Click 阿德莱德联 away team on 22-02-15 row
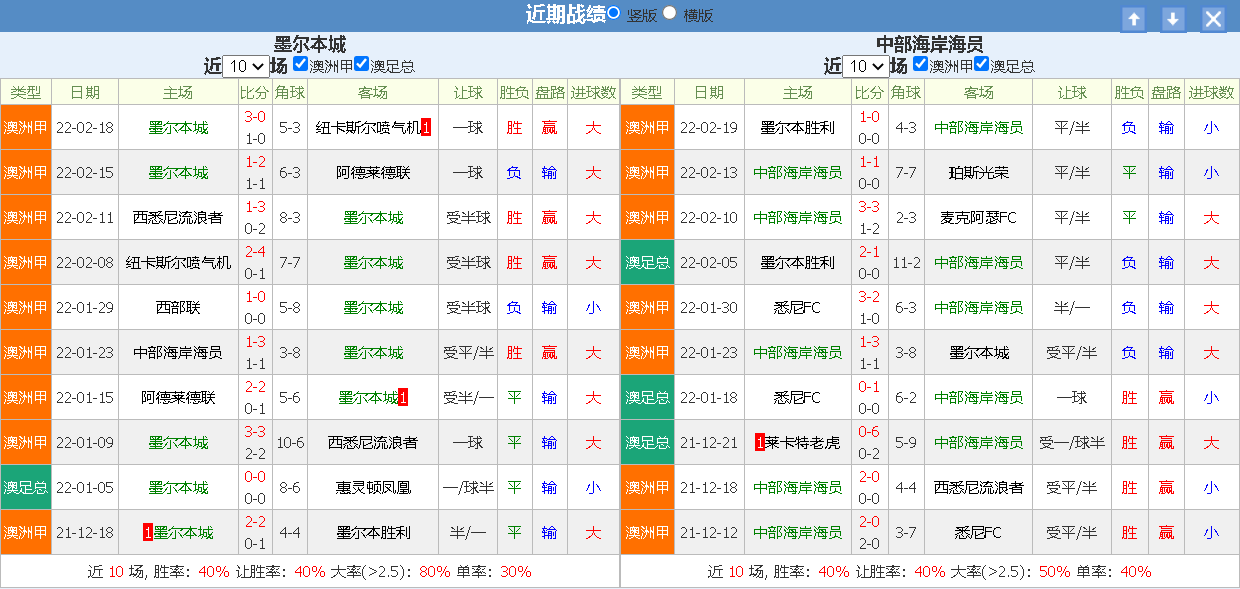The height and width of the screenshot is (589, 1240). coord(373,173)
